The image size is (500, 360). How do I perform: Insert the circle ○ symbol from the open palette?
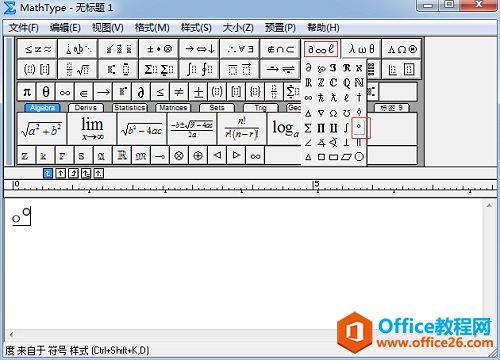pos(359,157)
